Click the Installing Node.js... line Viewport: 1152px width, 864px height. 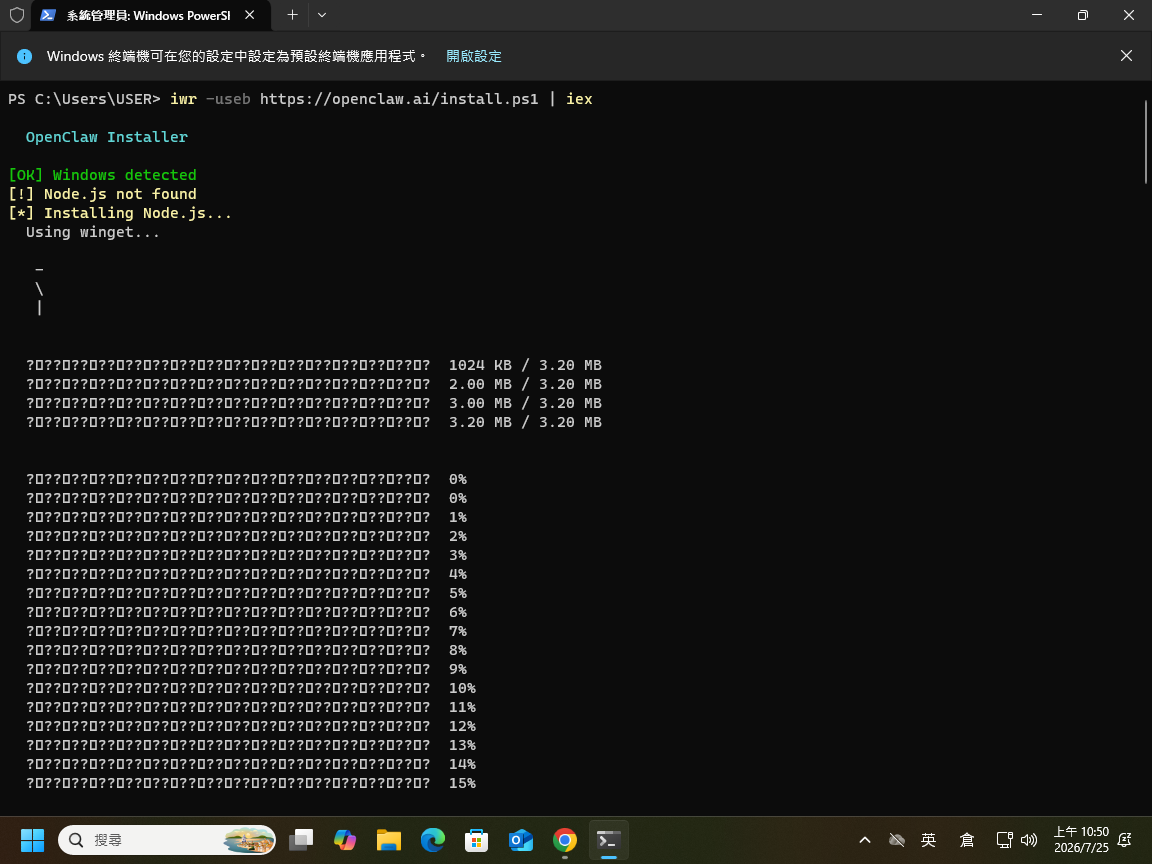coord(120,213)
